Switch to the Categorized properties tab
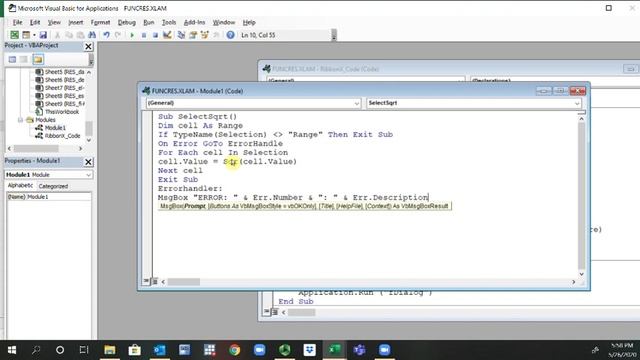Image resolution: width=640 pixels, height=360 pixels. pyautogui.click(x=53, y=186)
